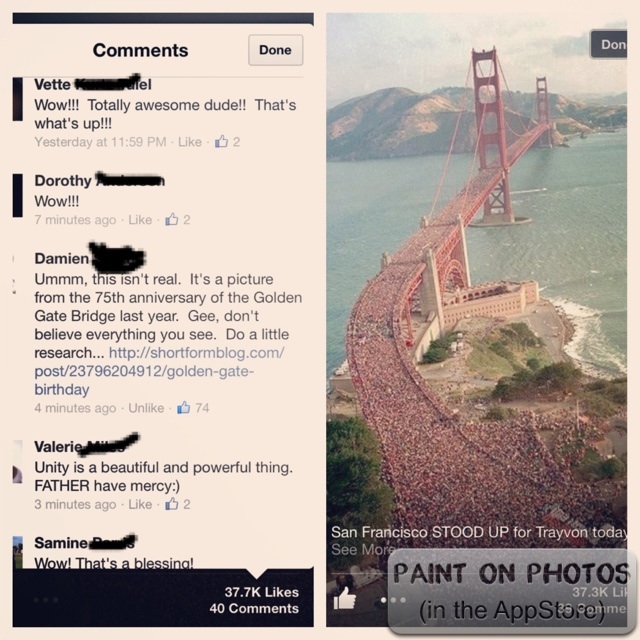Tap the 37.7K Likes count
The height and width of the screenshot is (640, 640).
click(x=262, y=592)
